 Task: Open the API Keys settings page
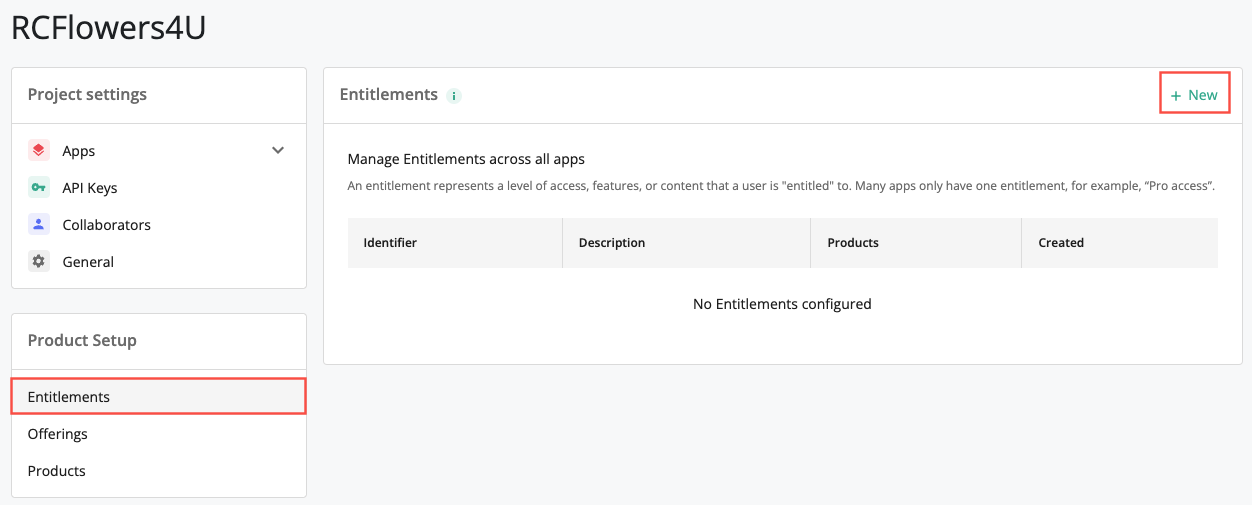pos(90,188)
